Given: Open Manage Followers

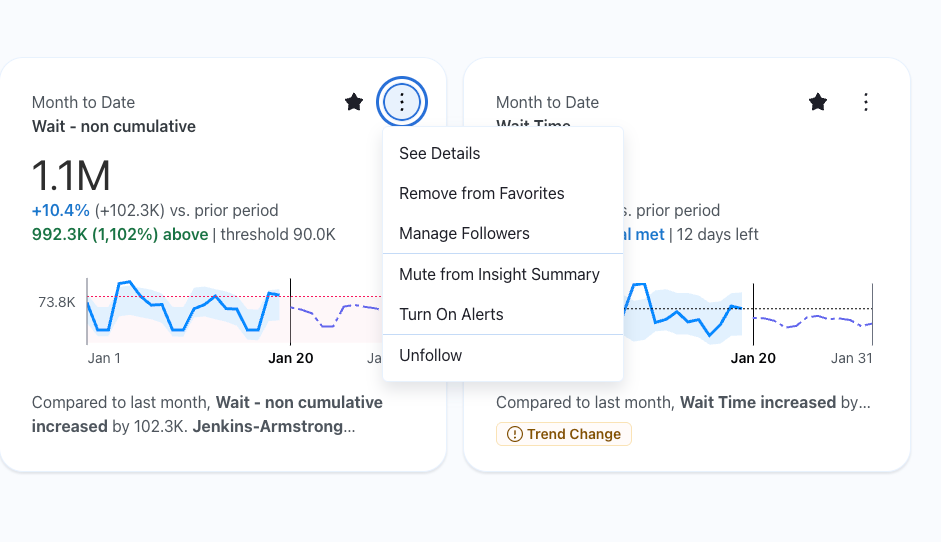Looking at the screenshot, I should [x=464, y=233].
